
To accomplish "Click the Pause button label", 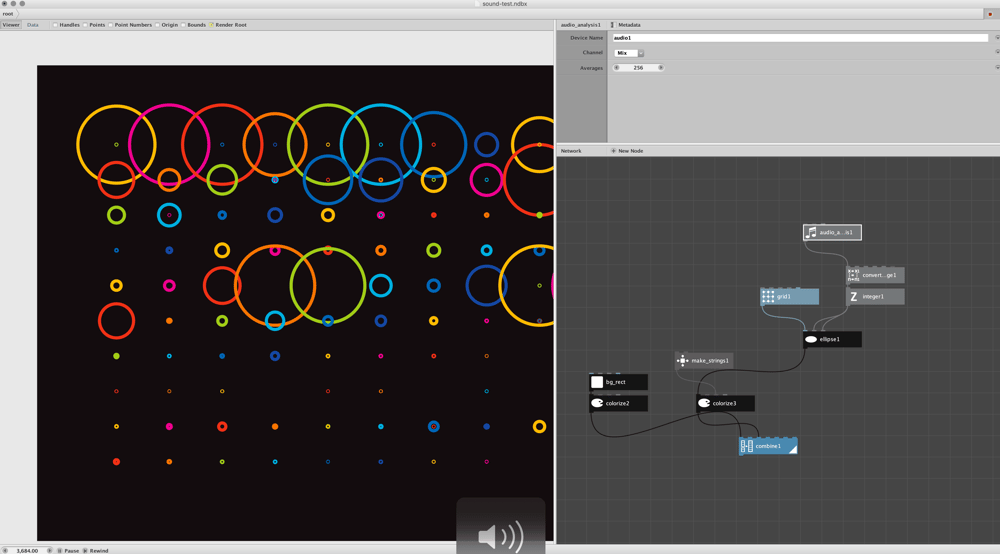I will click(71, 551).
